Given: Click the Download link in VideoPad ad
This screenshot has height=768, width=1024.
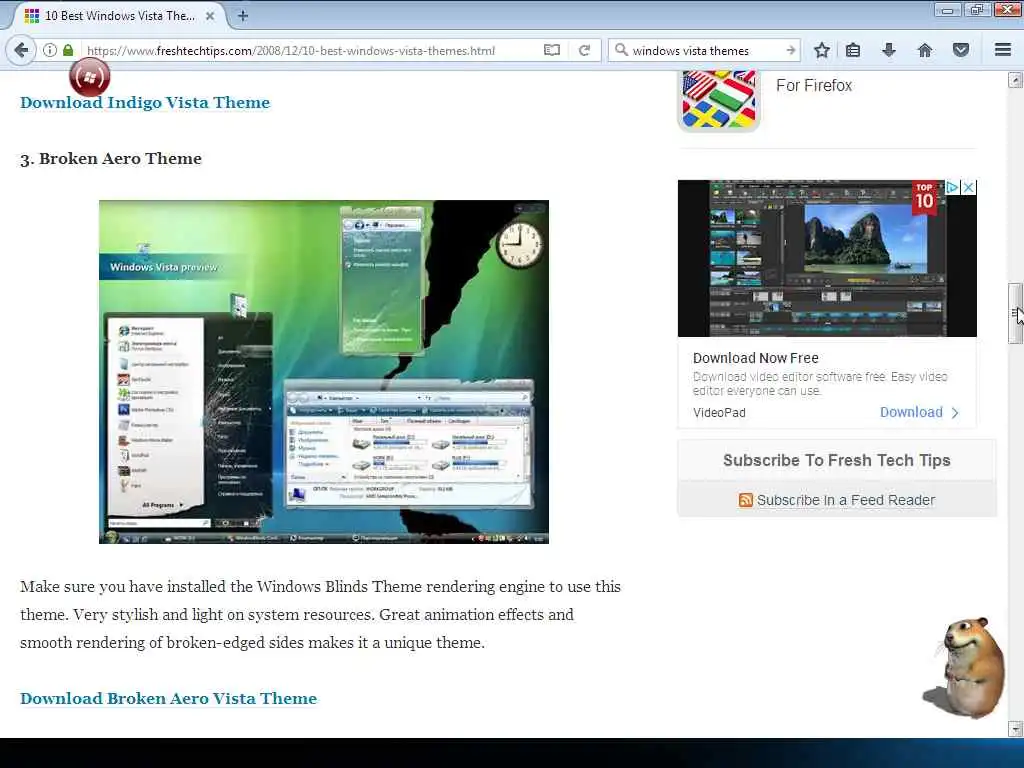Looking at the screenshot, I should point(920,412).
